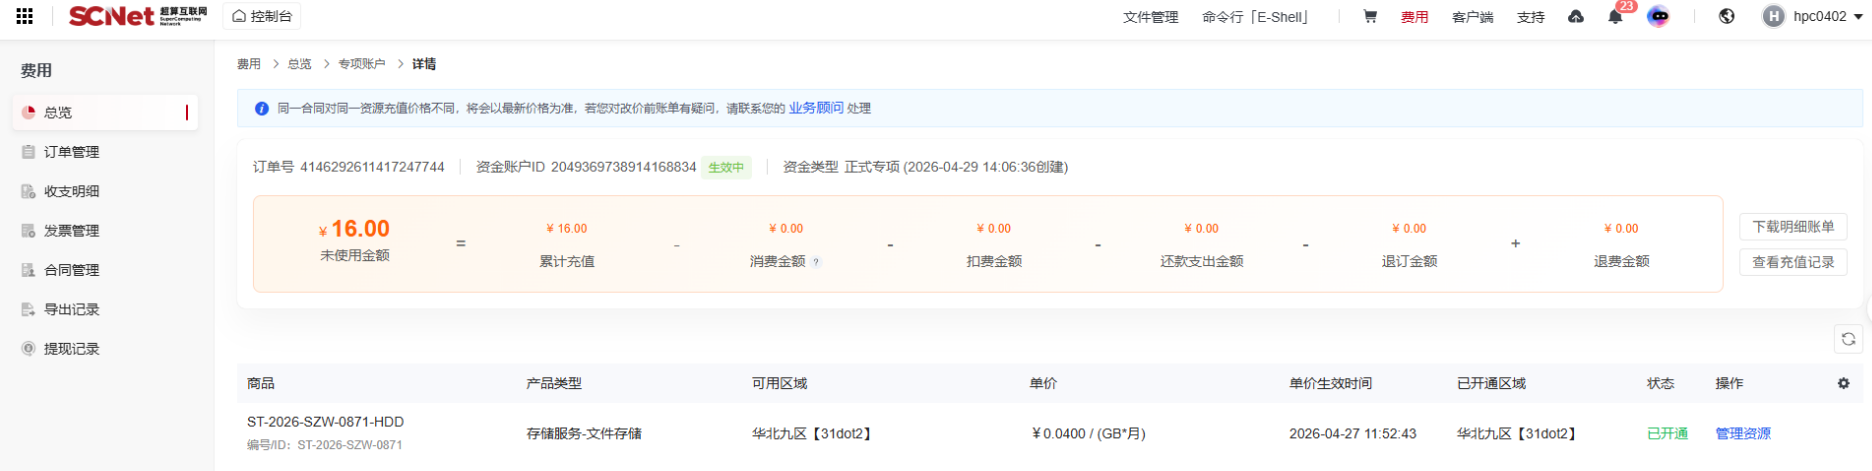Click the 提现记录 sidebar icon
This screenshot has height=471, width=1872.
click(29, 348)
